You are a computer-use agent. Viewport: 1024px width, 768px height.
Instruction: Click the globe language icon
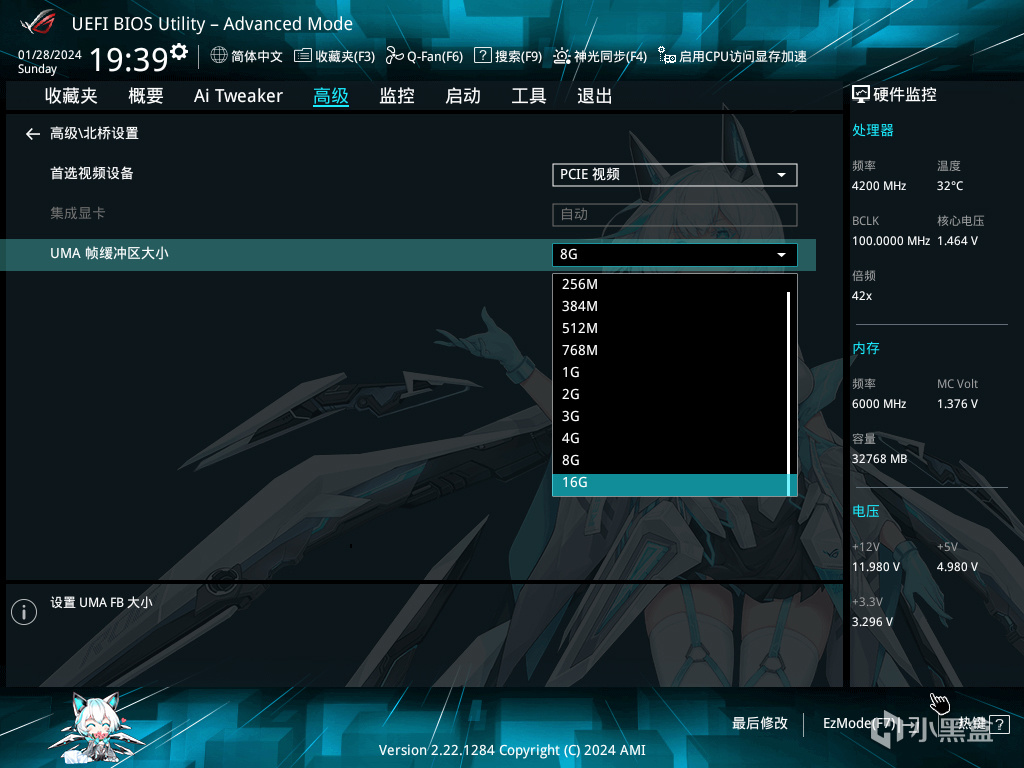point(219,55)
